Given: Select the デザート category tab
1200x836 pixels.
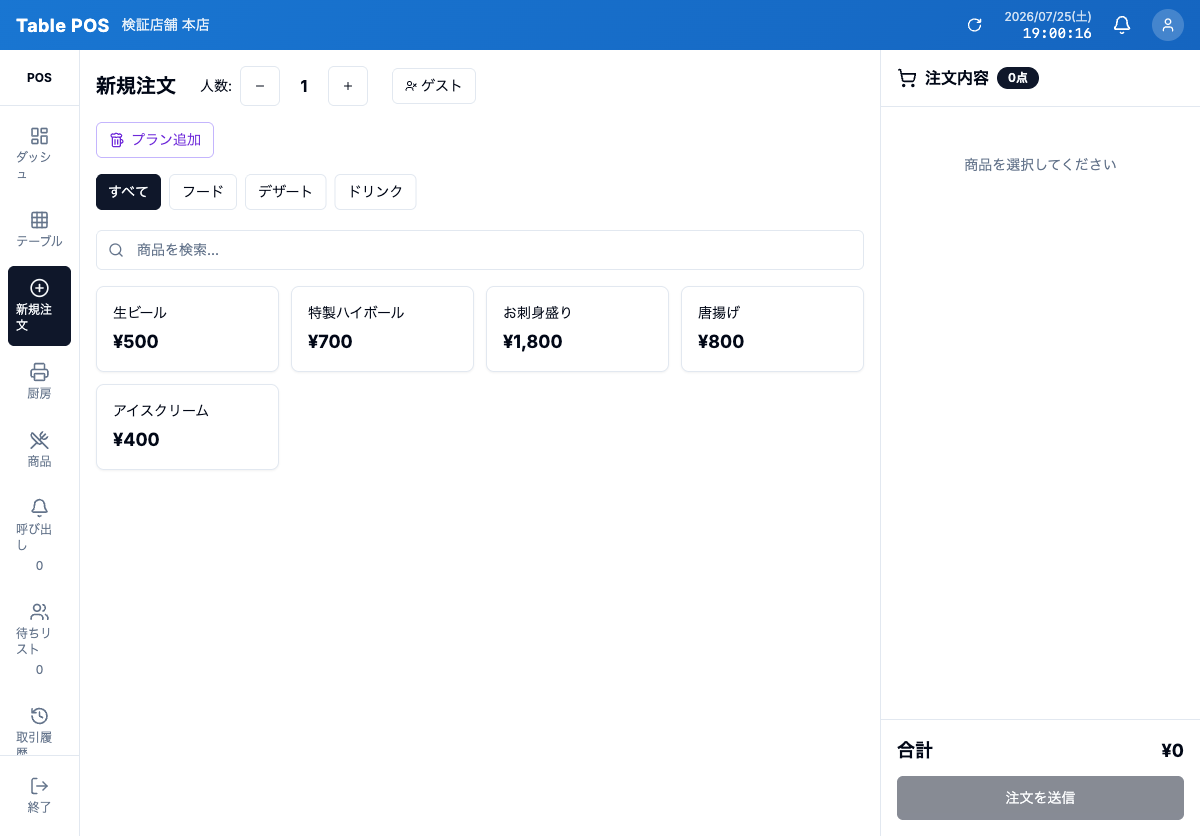Looking at the screenshot, I should (x=286, y=192).
